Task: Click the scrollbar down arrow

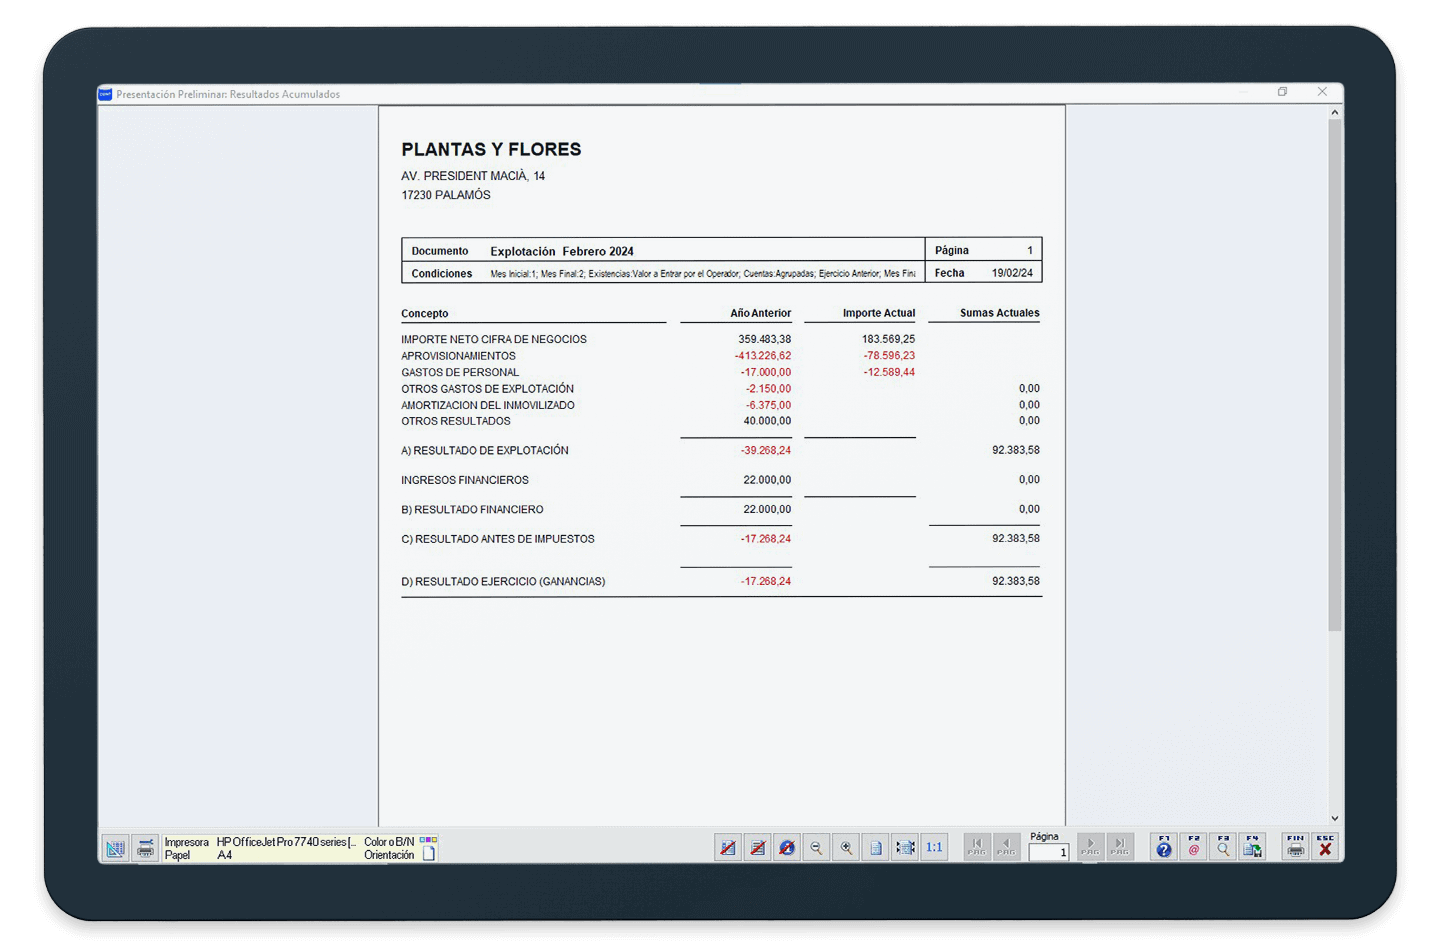Action: 1334,818
